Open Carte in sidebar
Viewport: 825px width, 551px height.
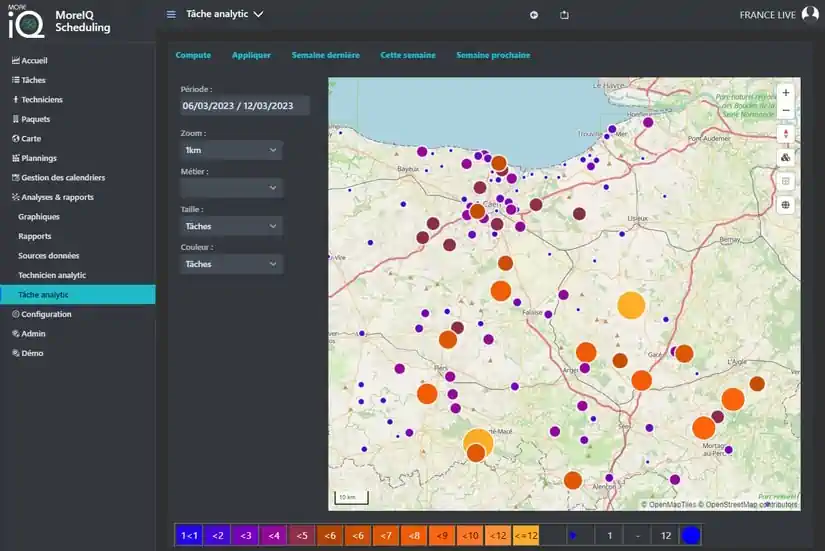coord(26,138)
